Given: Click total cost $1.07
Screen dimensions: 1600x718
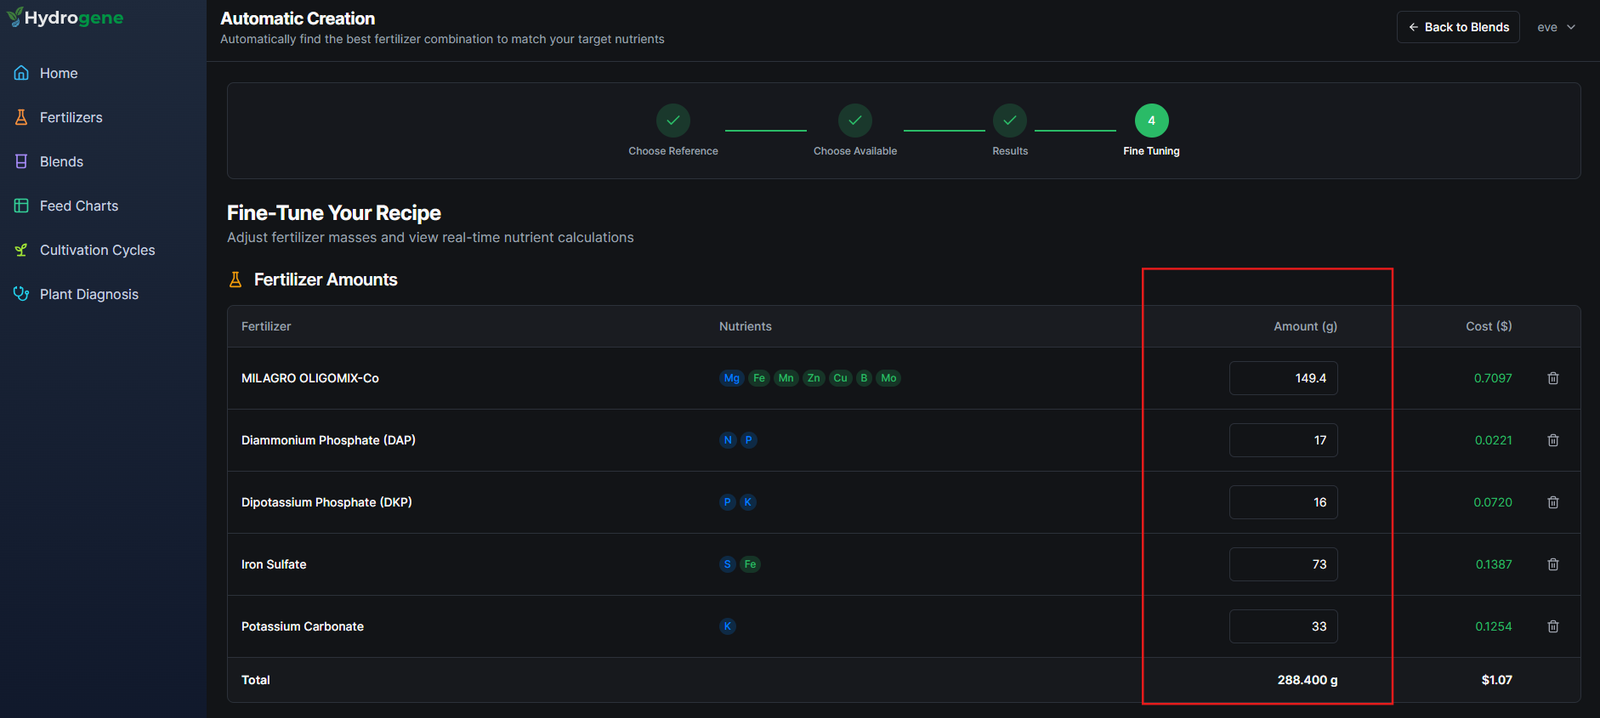Looking at the screenshot, I should pyautogui.click(x=1497, y=680).
